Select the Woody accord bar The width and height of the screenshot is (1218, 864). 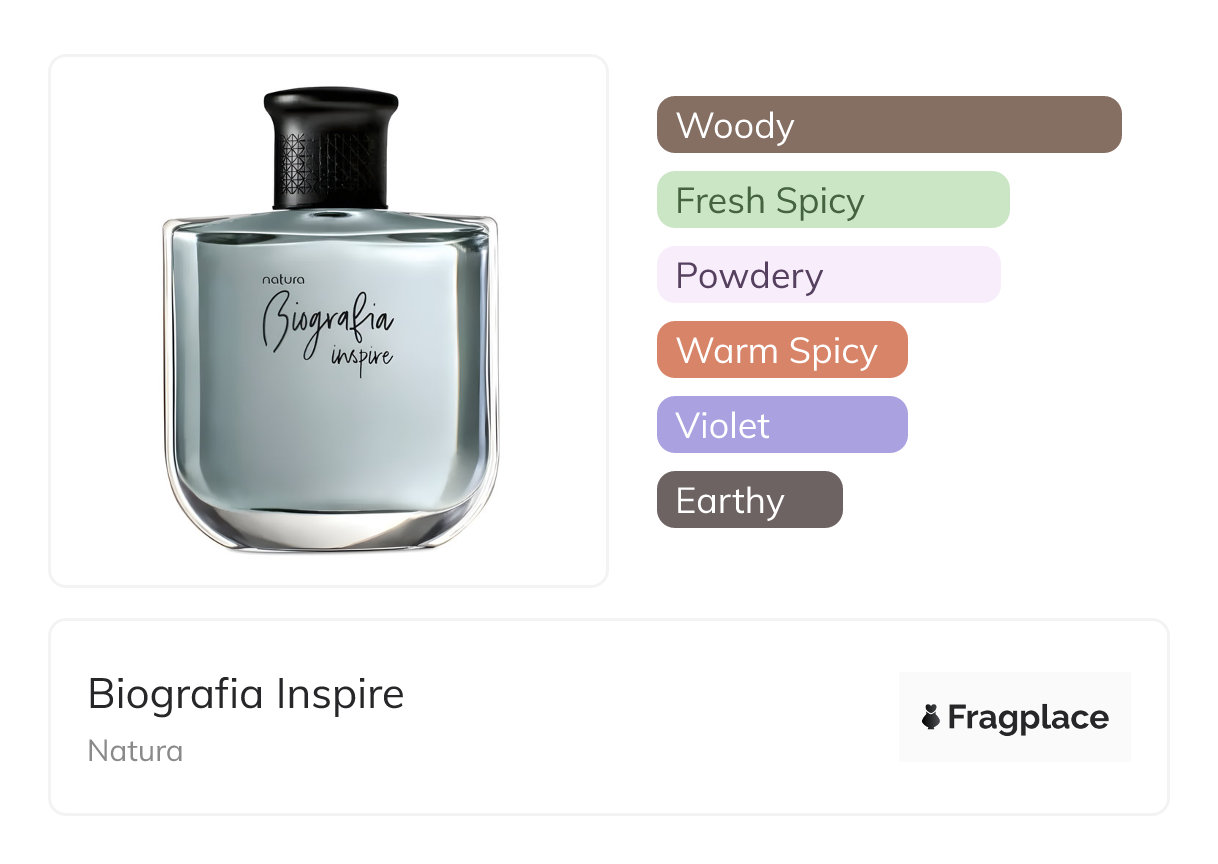click(889, 125)
